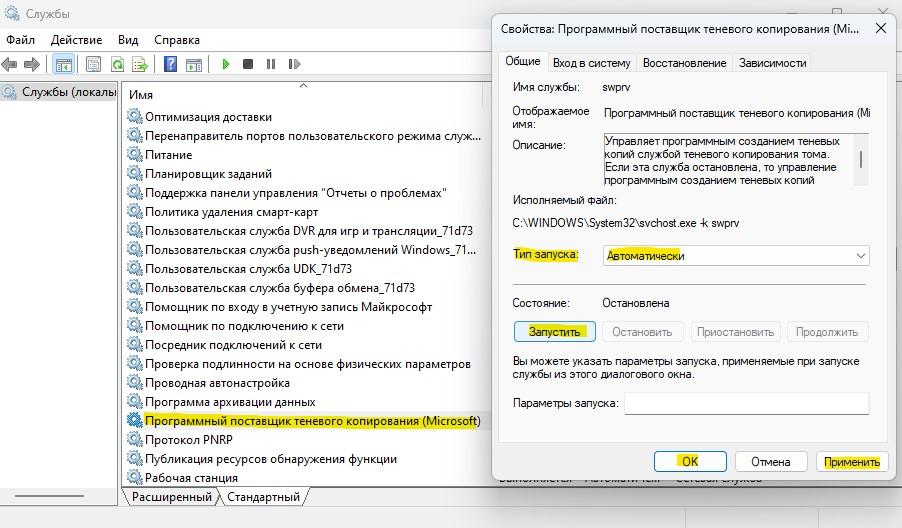Open the Действие menu

(76, 40)
